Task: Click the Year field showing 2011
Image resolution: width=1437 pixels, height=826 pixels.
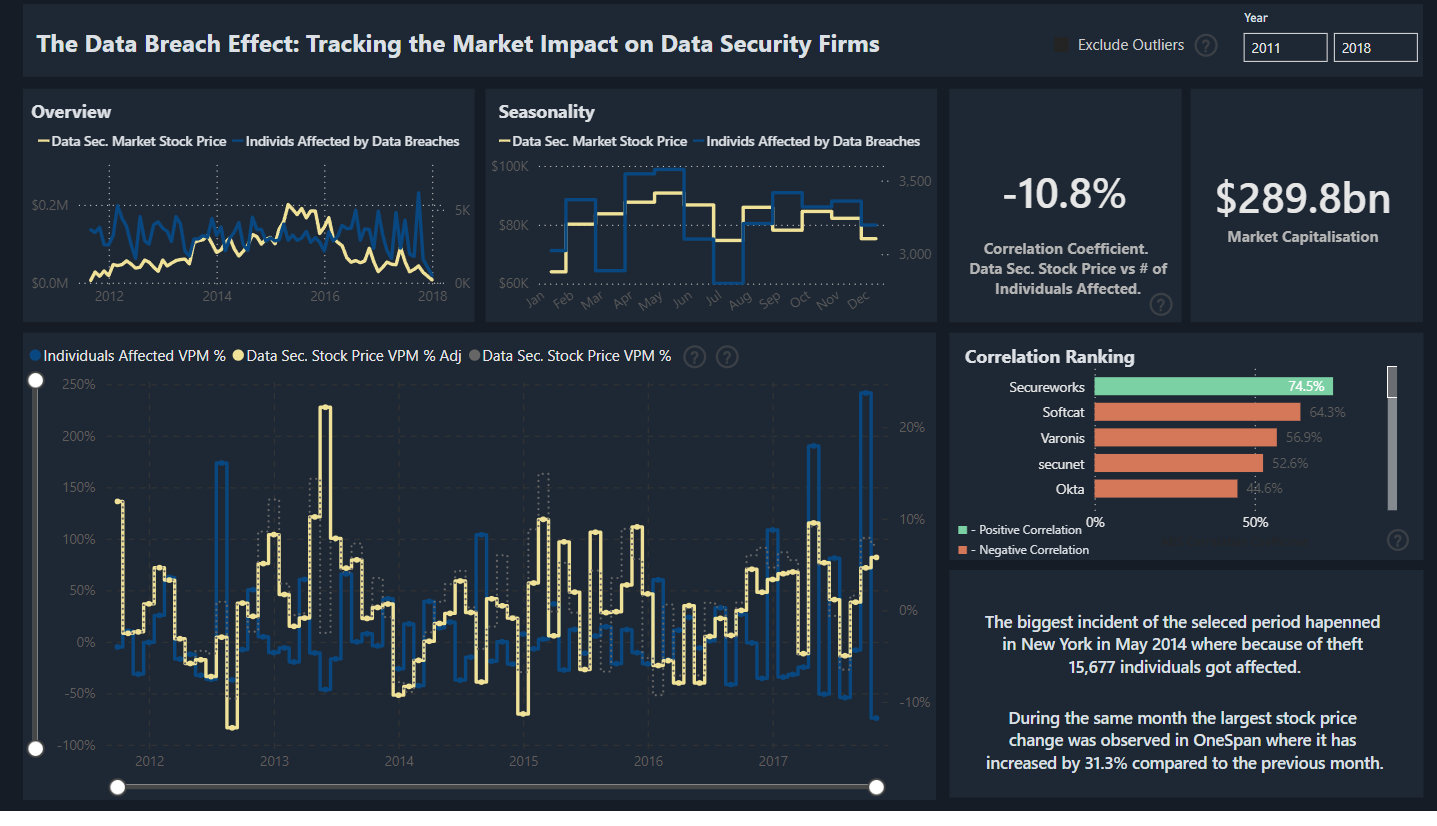Action: (x=1285, y=47)
